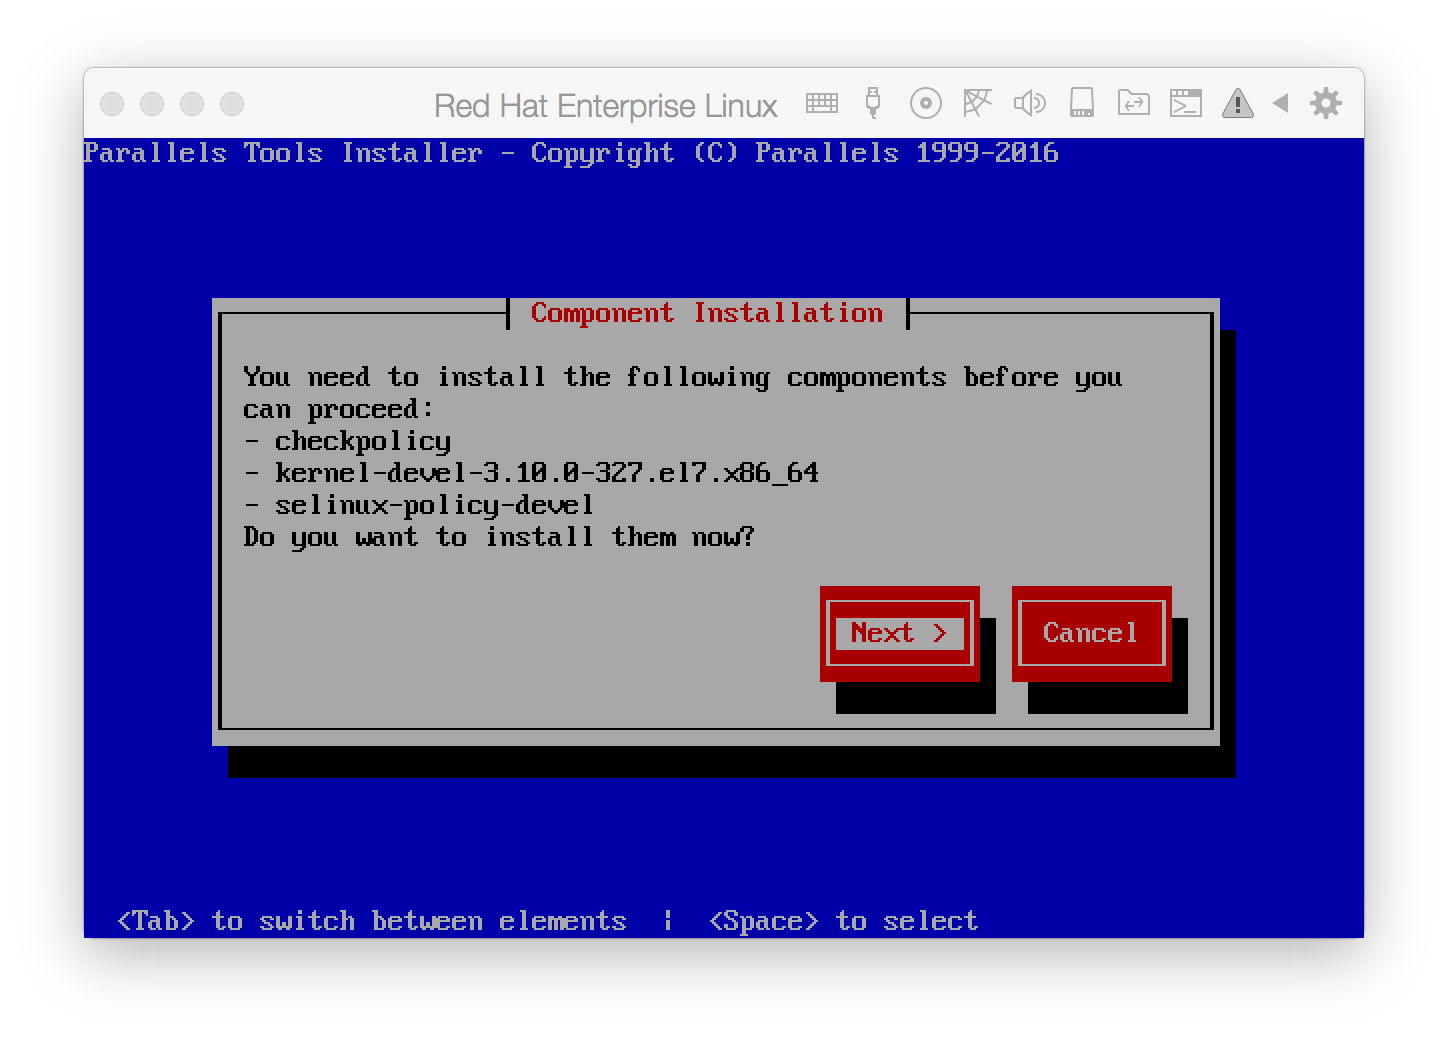Screen dimensions: 1448x1038
Task: Click the Parallels Tools Installer header text
Action: [x=571, y=153]
